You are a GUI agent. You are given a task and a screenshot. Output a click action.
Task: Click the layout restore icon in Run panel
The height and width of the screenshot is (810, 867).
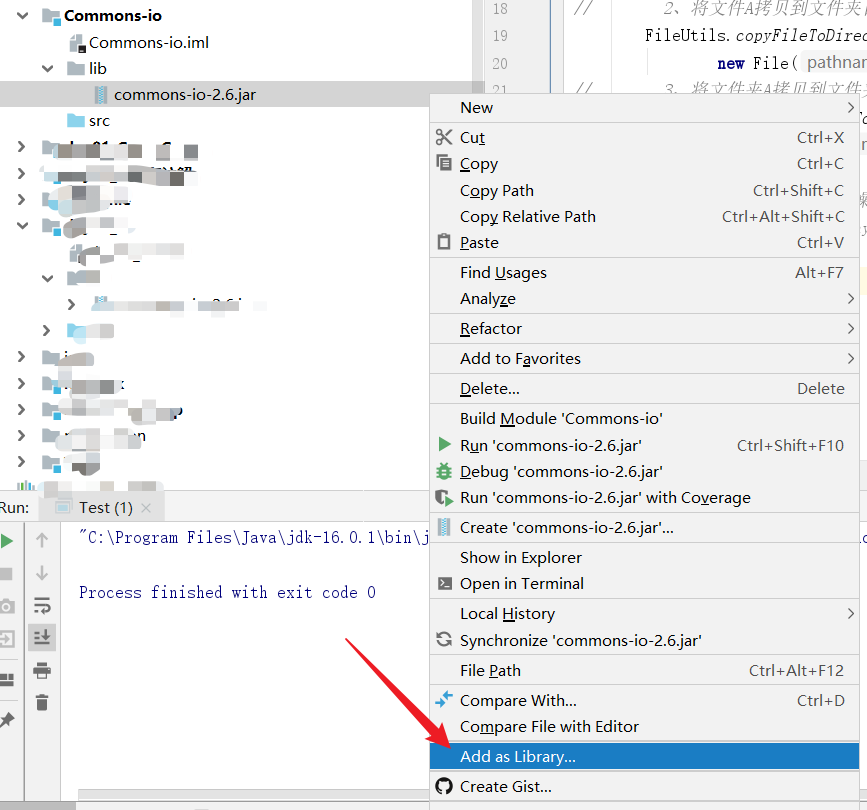[7, 680]
